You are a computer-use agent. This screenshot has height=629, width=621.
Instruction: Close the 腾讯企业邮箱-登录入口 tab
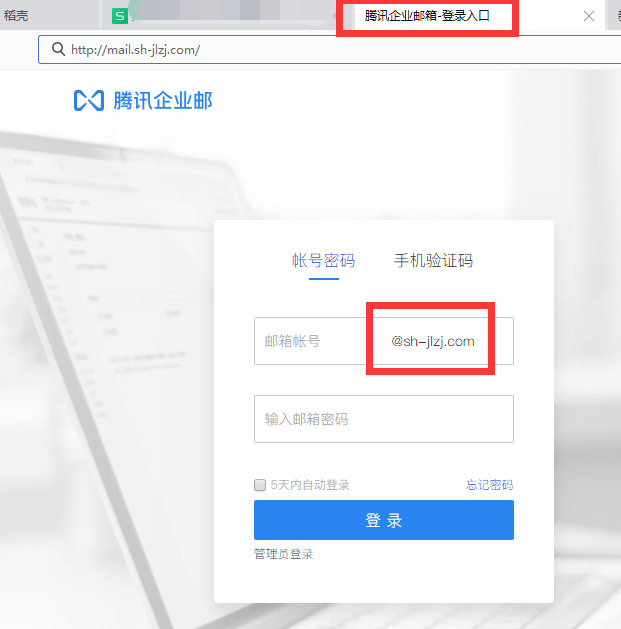(589, 16)
